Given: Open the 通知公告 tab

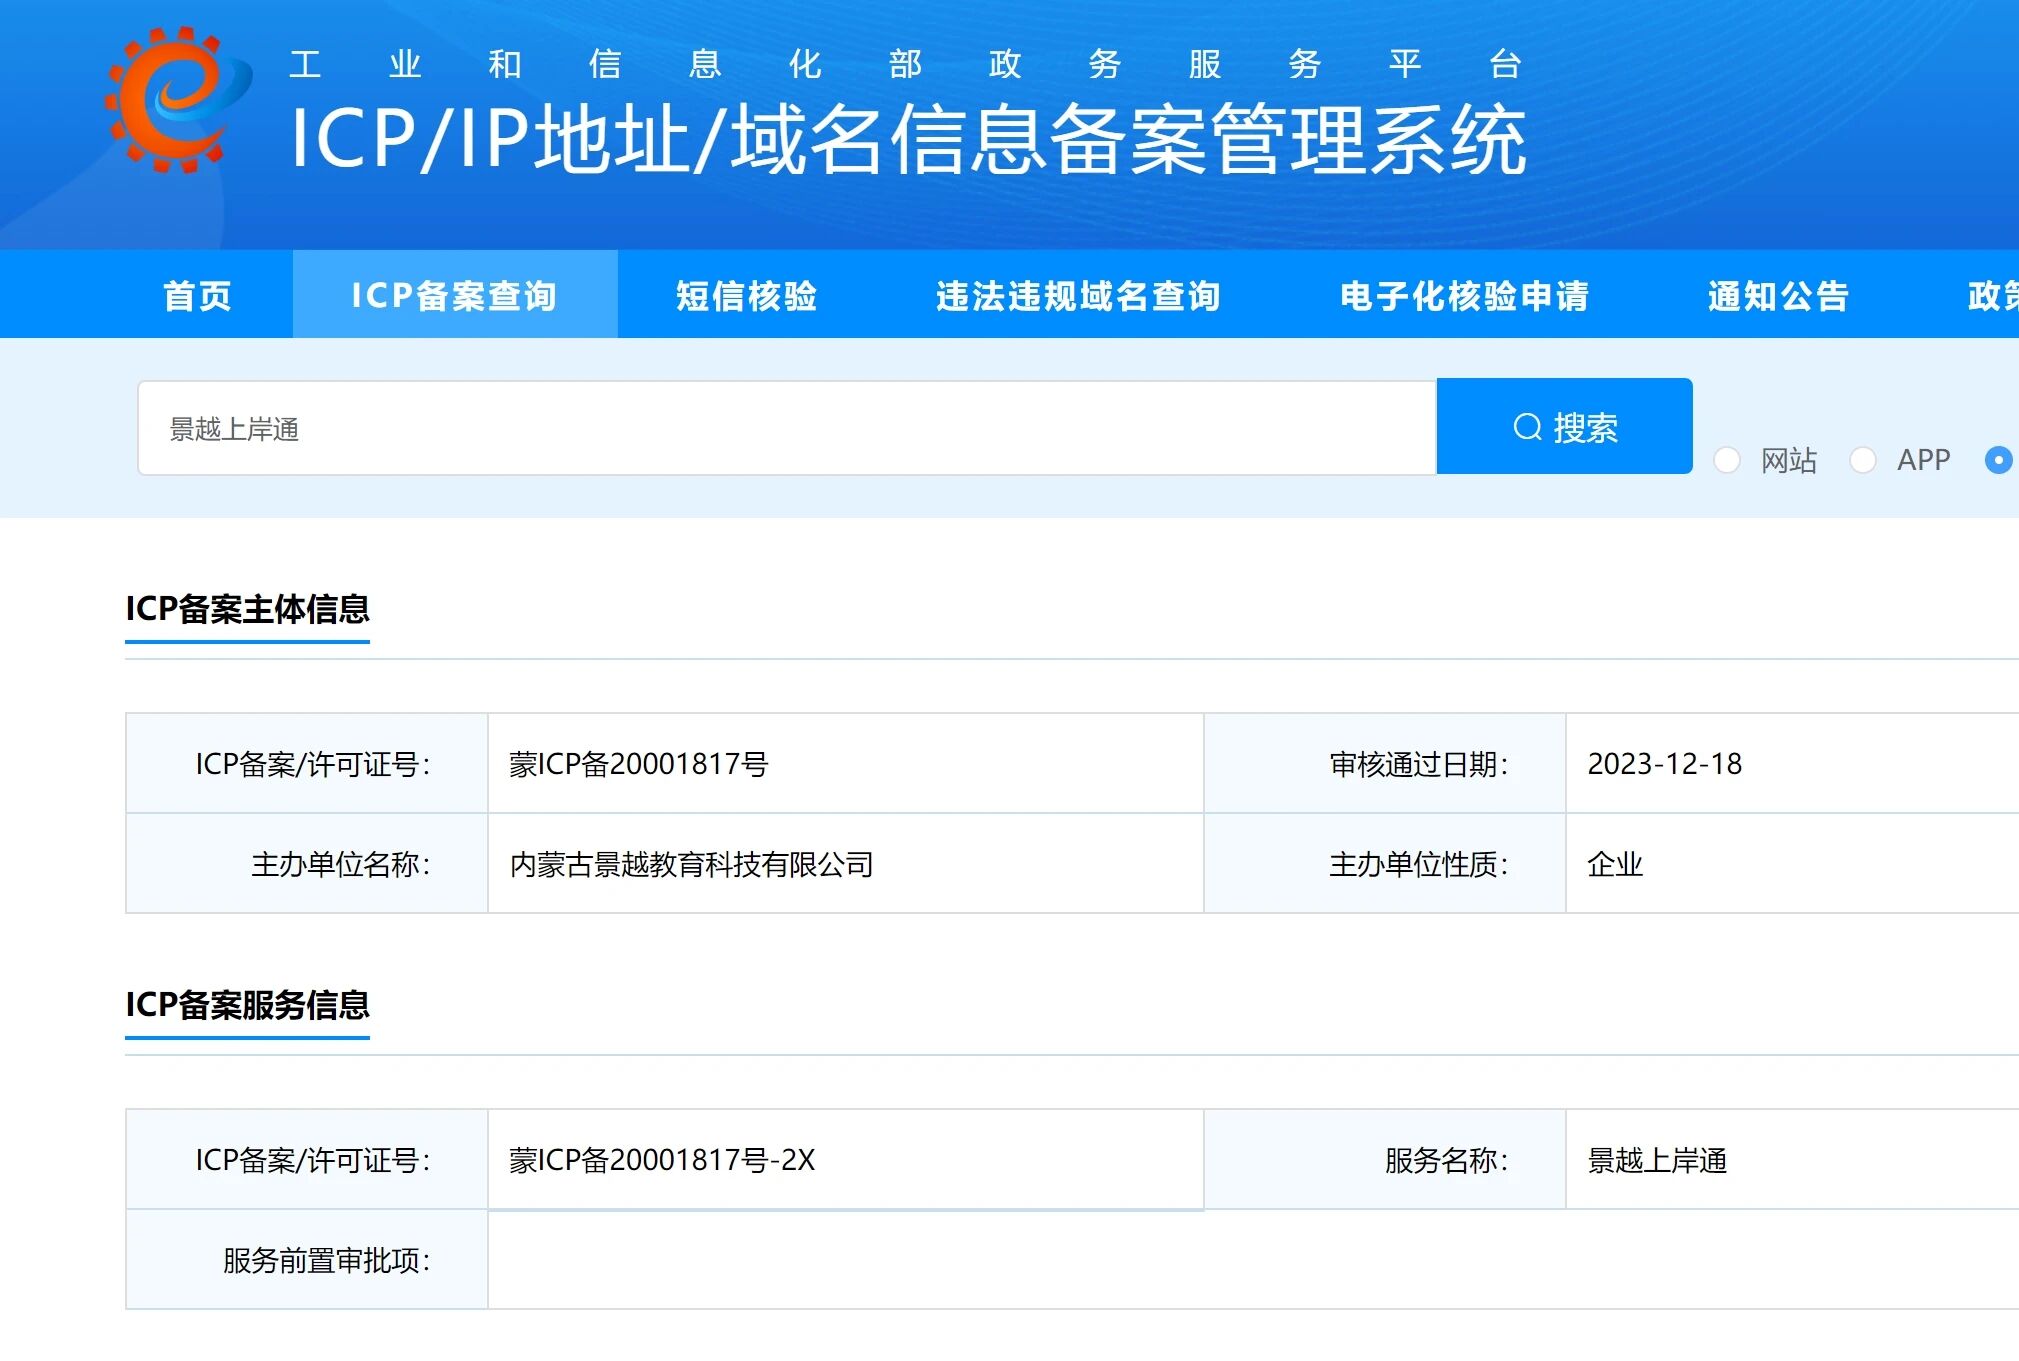Looking at the screenshot, I should [x=1777, y=295].
